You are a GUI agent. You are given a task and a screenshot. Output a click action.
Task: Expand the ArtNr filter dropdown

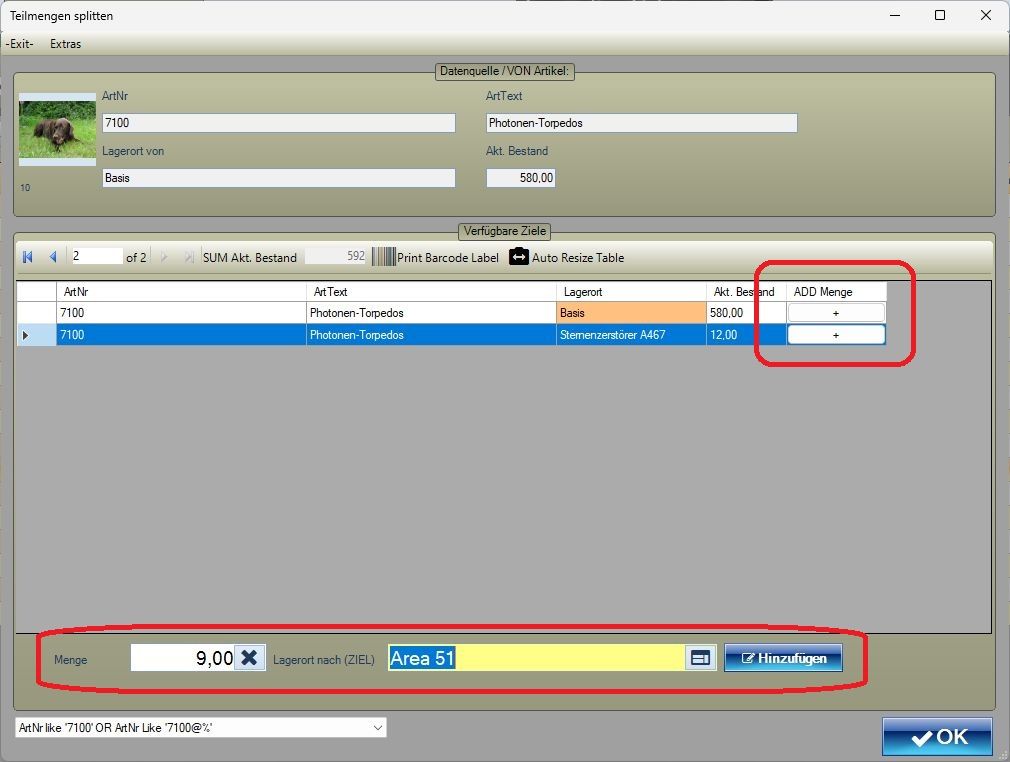click(377, 728)
